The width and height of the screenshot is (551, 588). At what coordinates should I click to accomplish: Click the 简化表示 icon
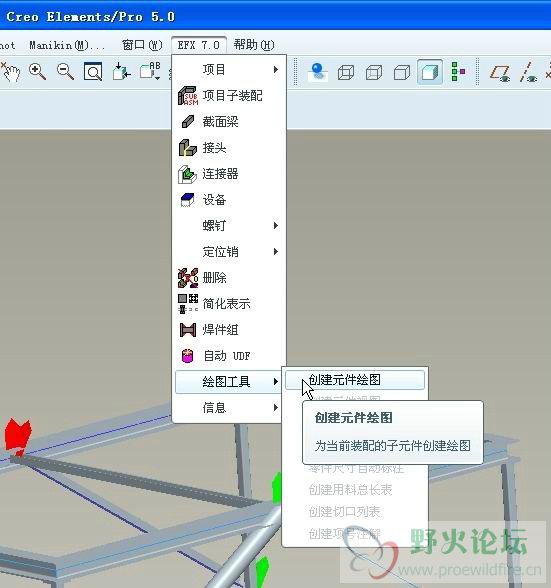(188, 304)
